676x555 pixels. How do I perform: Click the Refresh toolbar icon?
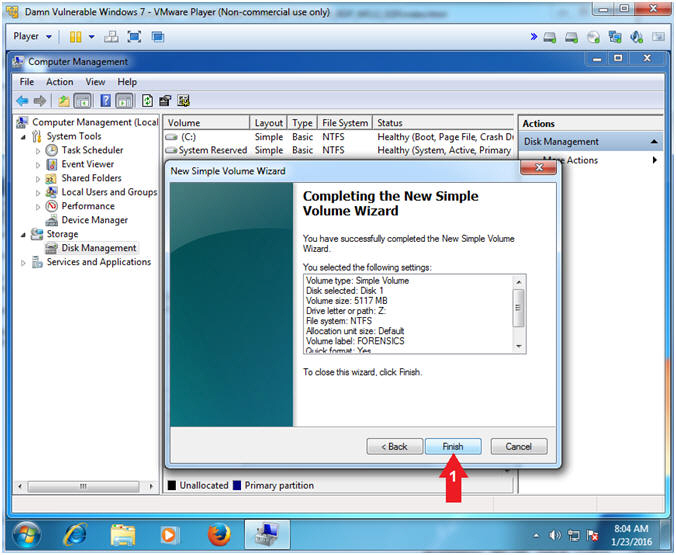(147, 101)
